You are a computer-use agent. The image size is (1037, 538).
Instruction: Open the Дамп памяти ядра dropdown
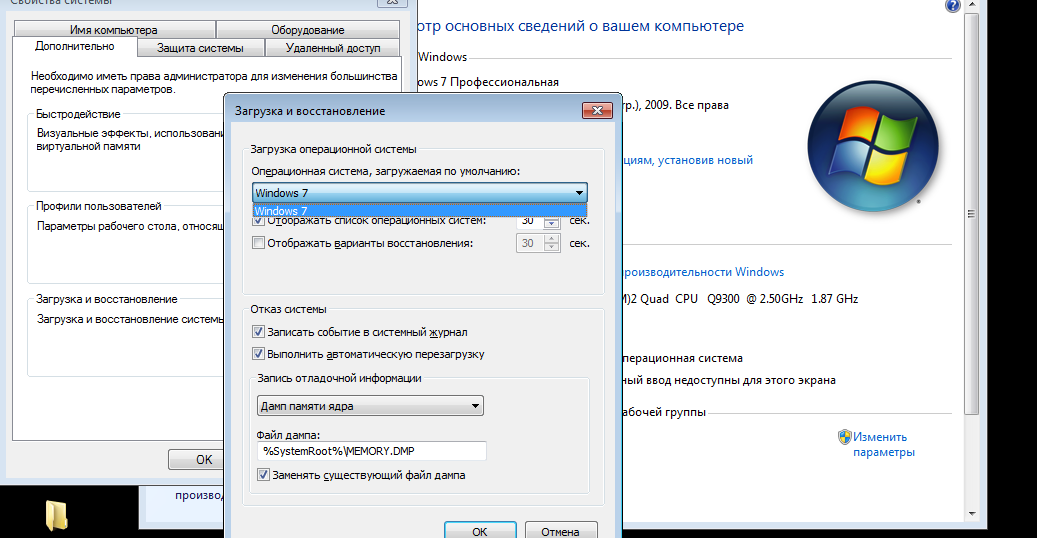[370, 406]
